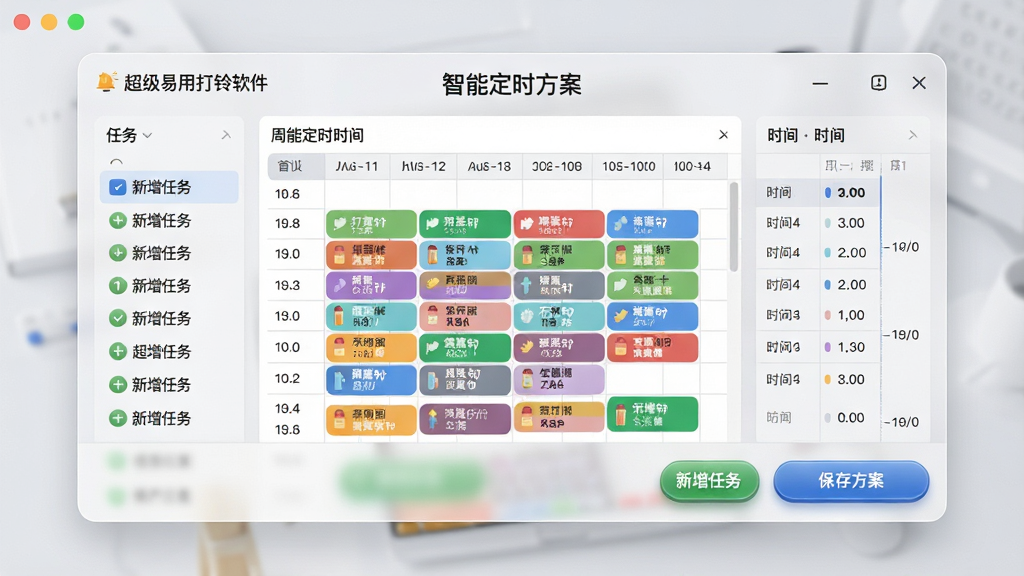
Task: Click the blue 保存方案 button
Action: point(851,481)
